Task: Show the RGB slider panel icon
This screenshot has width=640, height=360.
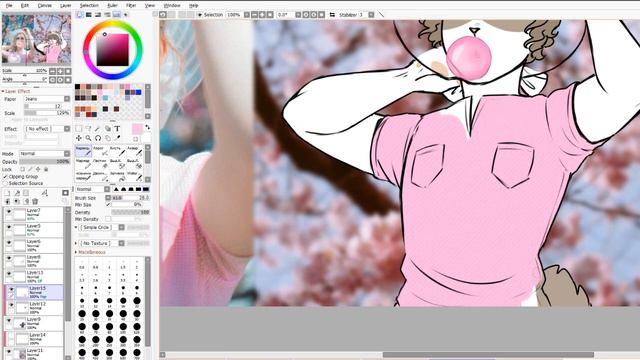Action: [89, 15]
